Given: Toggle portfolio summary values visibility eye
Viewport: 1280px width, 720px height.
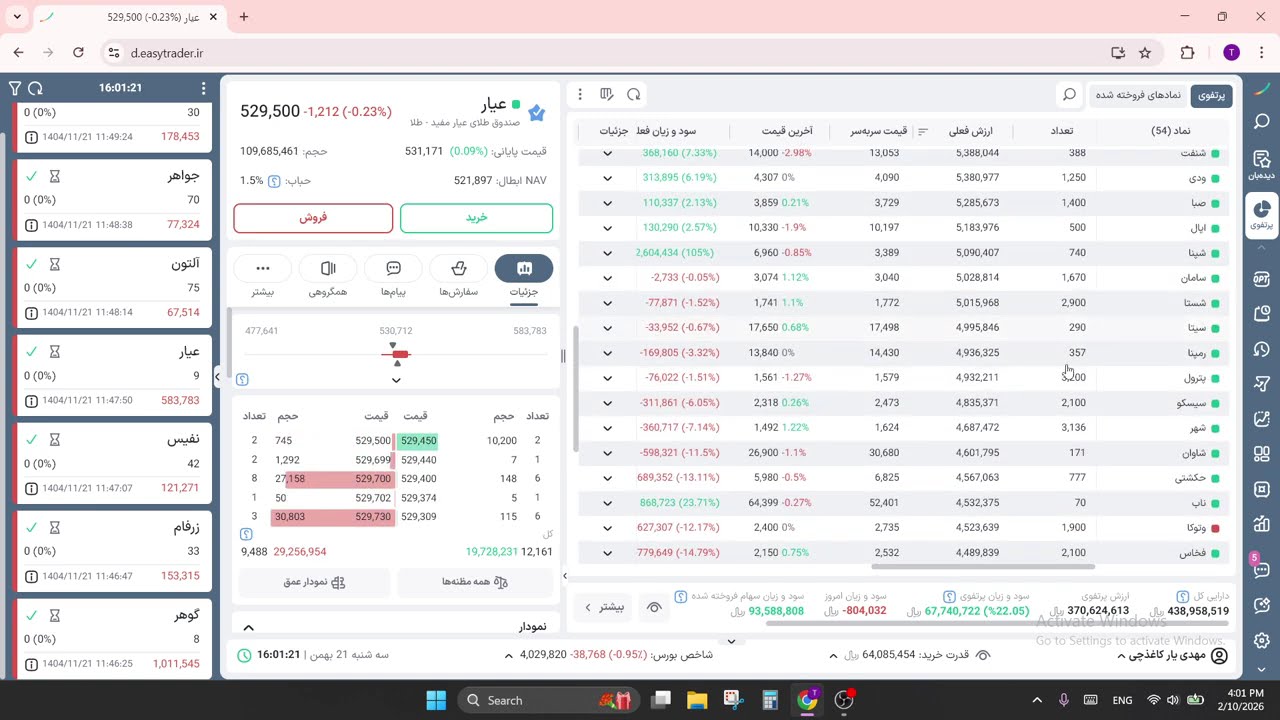Looking at the screenshot, I should pos(654,607).
